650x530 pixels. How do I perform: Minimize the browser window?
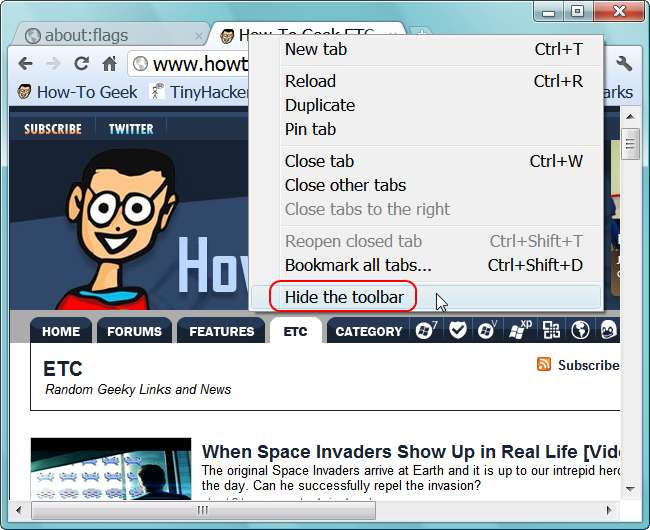548,12
